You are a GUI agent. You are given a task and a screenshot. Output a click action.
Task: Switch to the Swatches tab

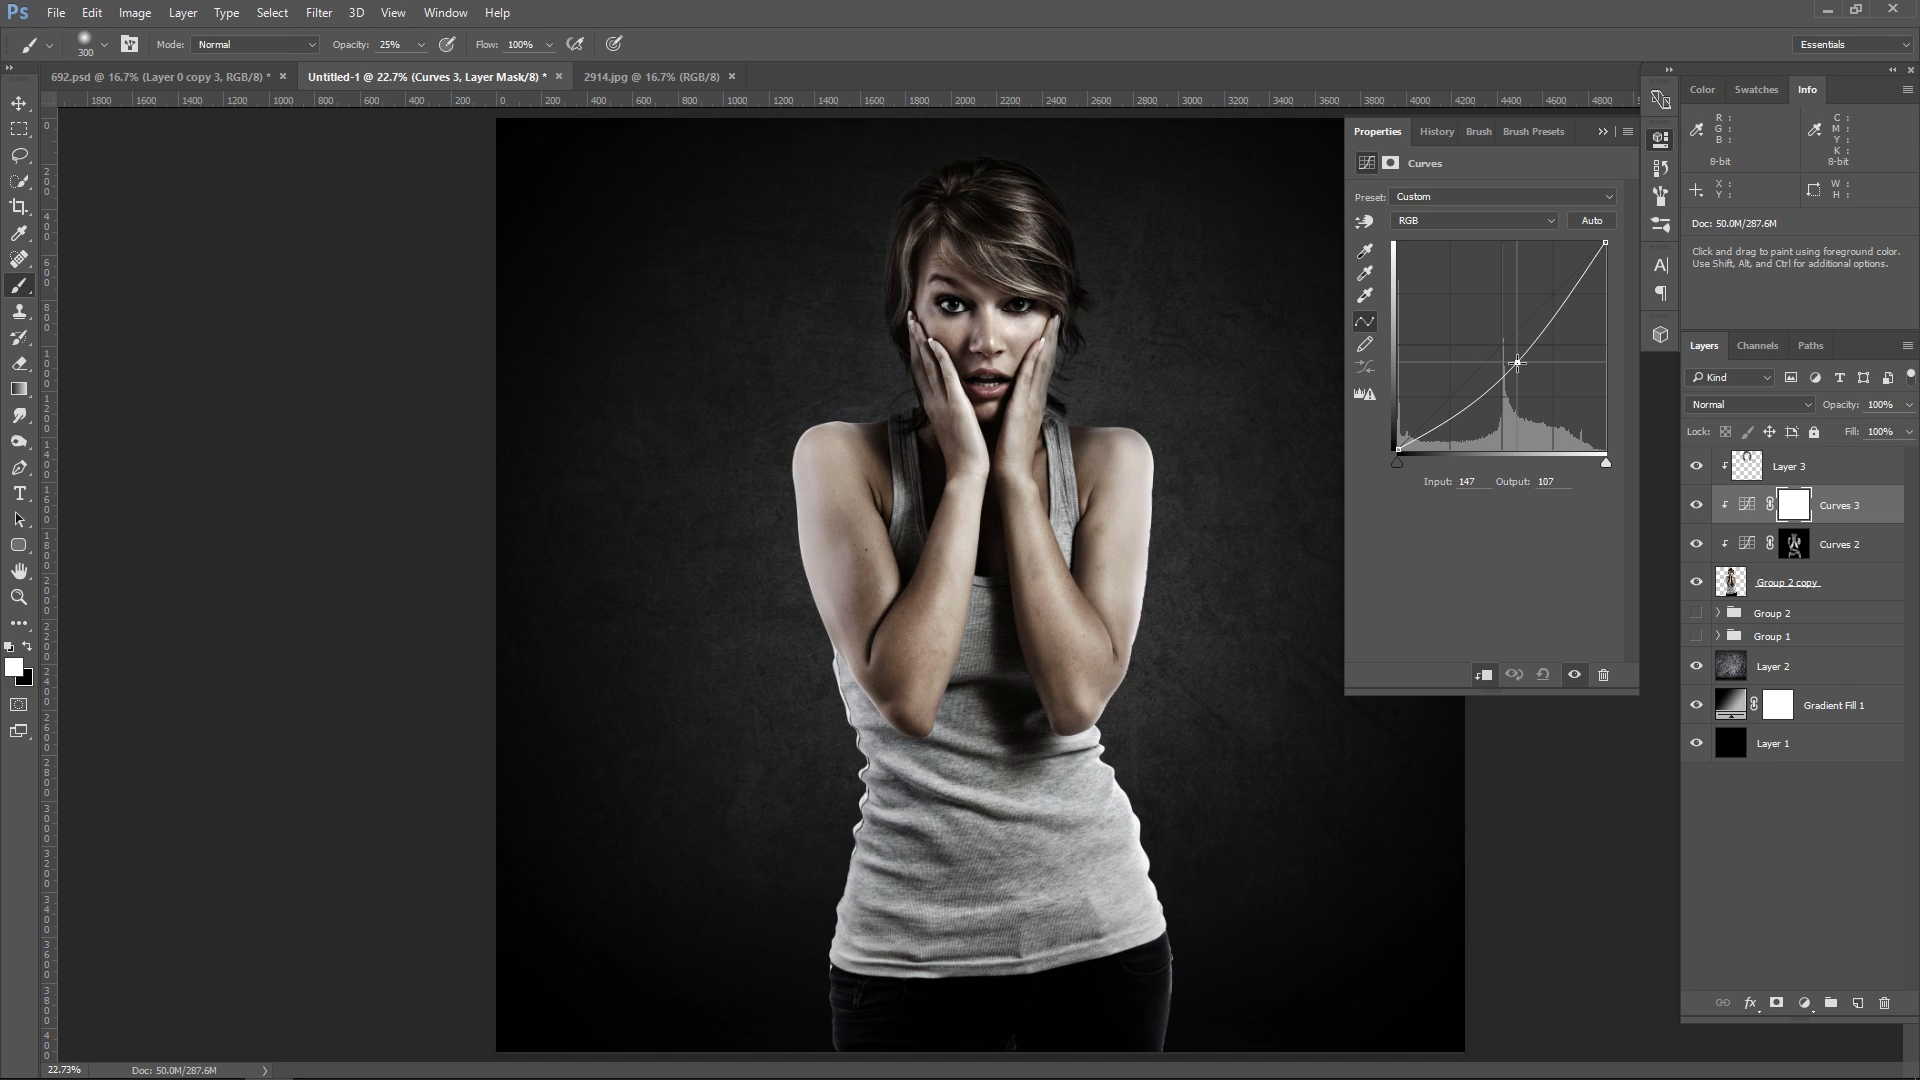1756,90
